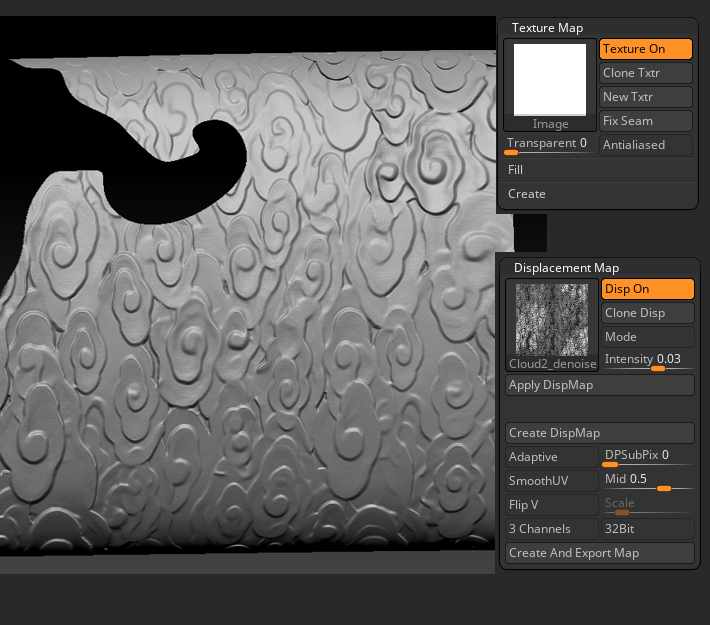Viewport: 710px width, 625px height.
Task: Collapse the Texture Map panel header
Action: click(x=547, y=28)
